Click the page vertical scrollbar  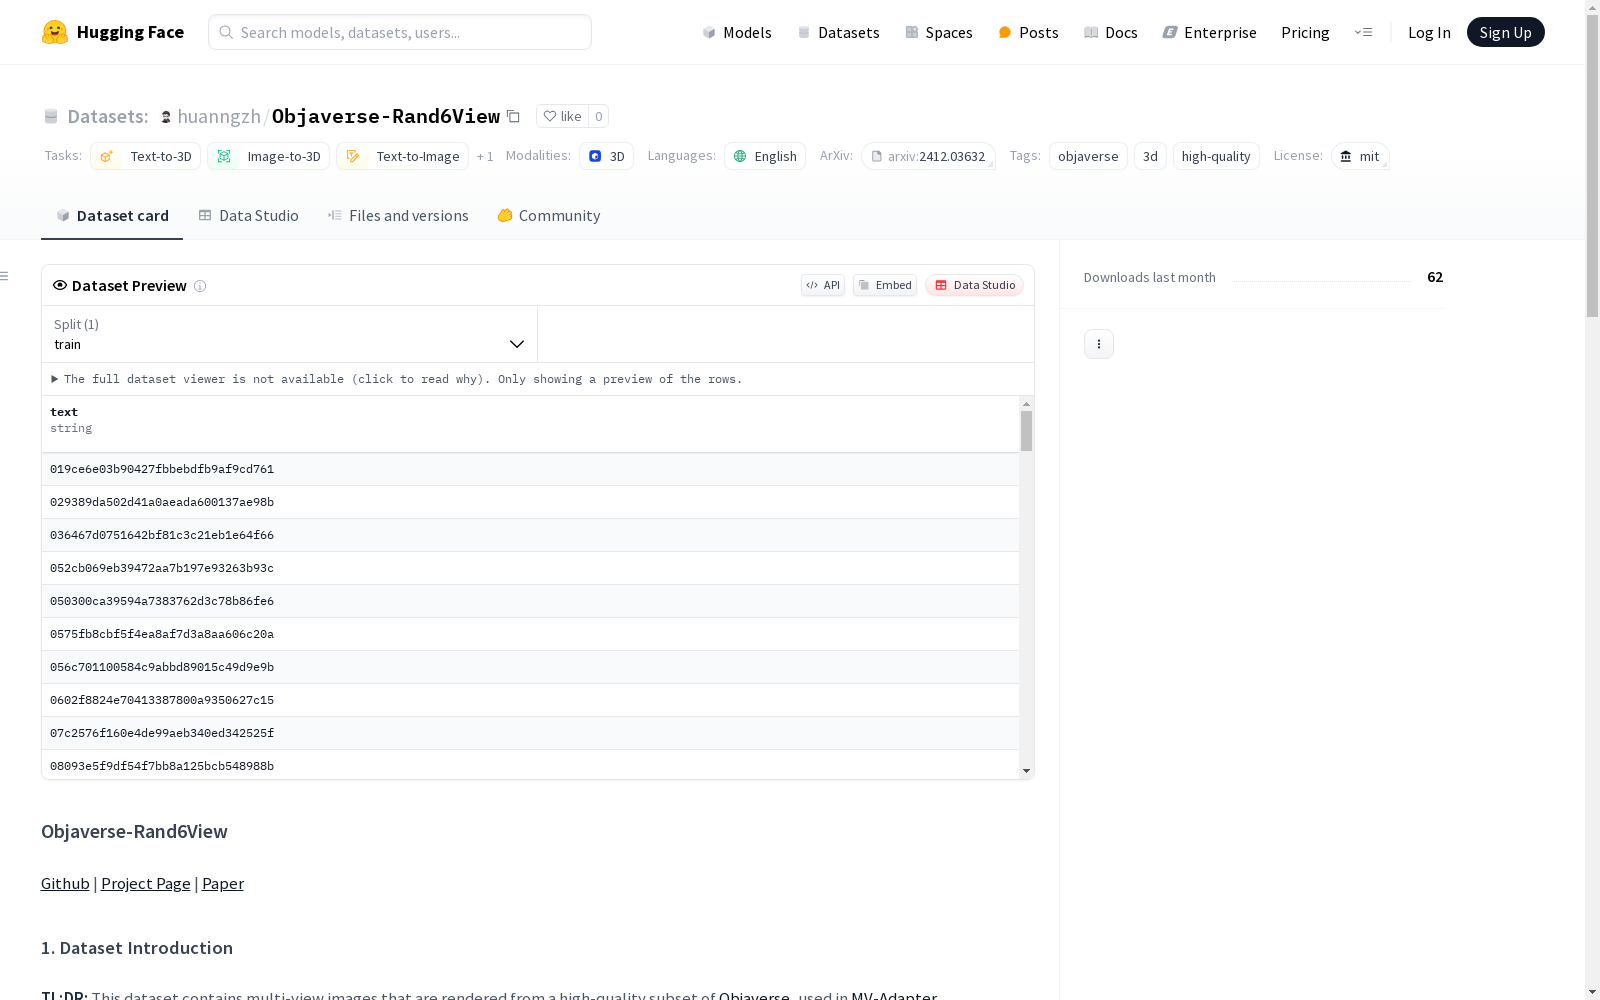pos(1592,165)
